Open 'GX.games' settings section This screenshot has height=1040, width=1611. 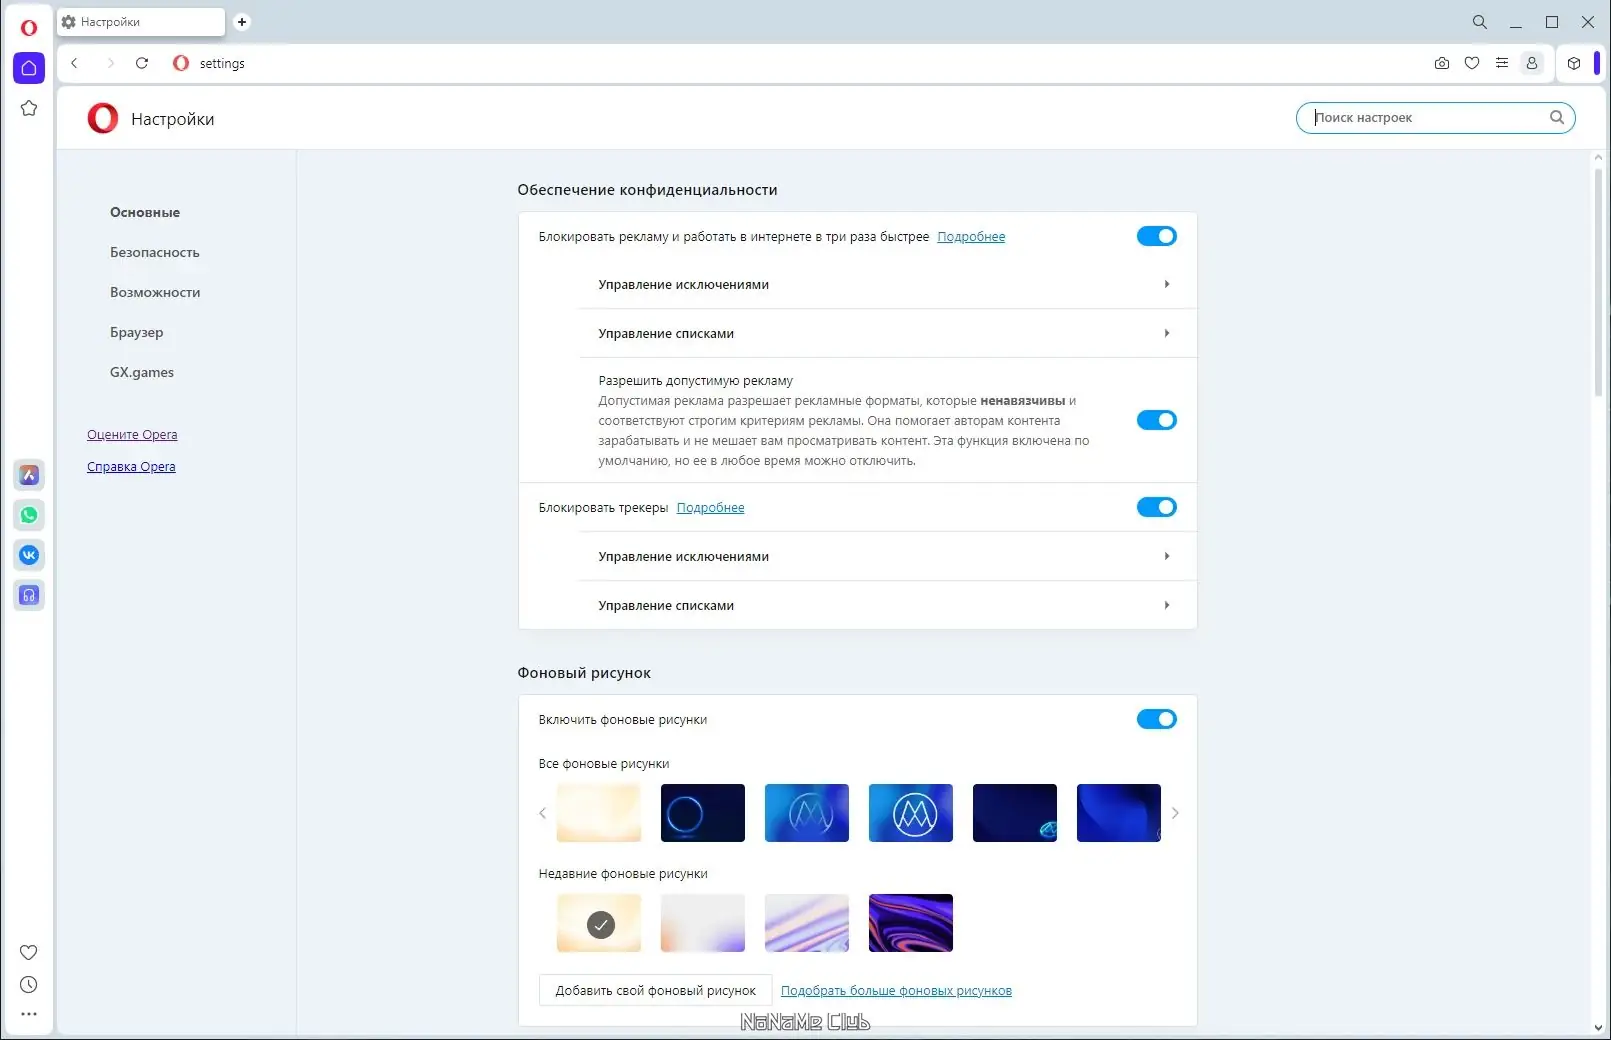click(142, 372)
